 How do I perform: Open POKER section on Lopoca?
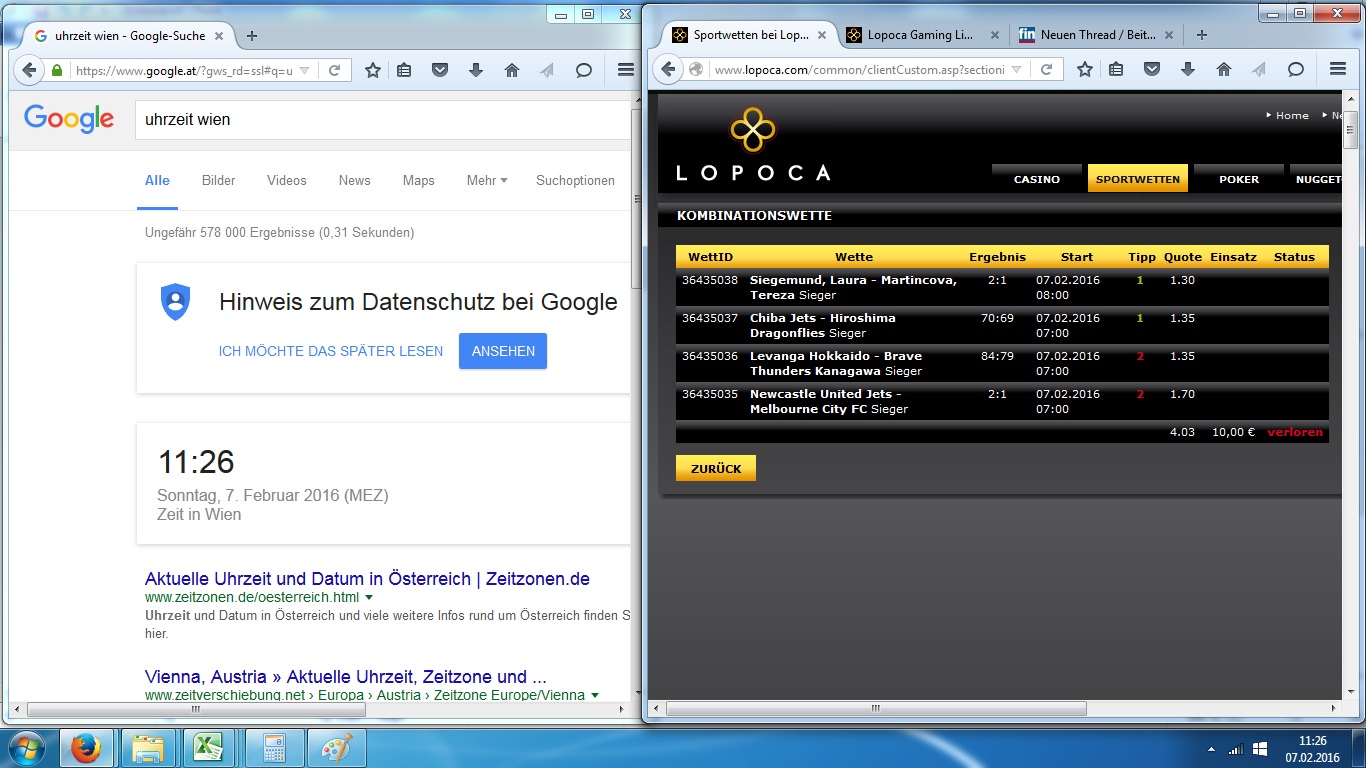click(x=1239, y=179)
